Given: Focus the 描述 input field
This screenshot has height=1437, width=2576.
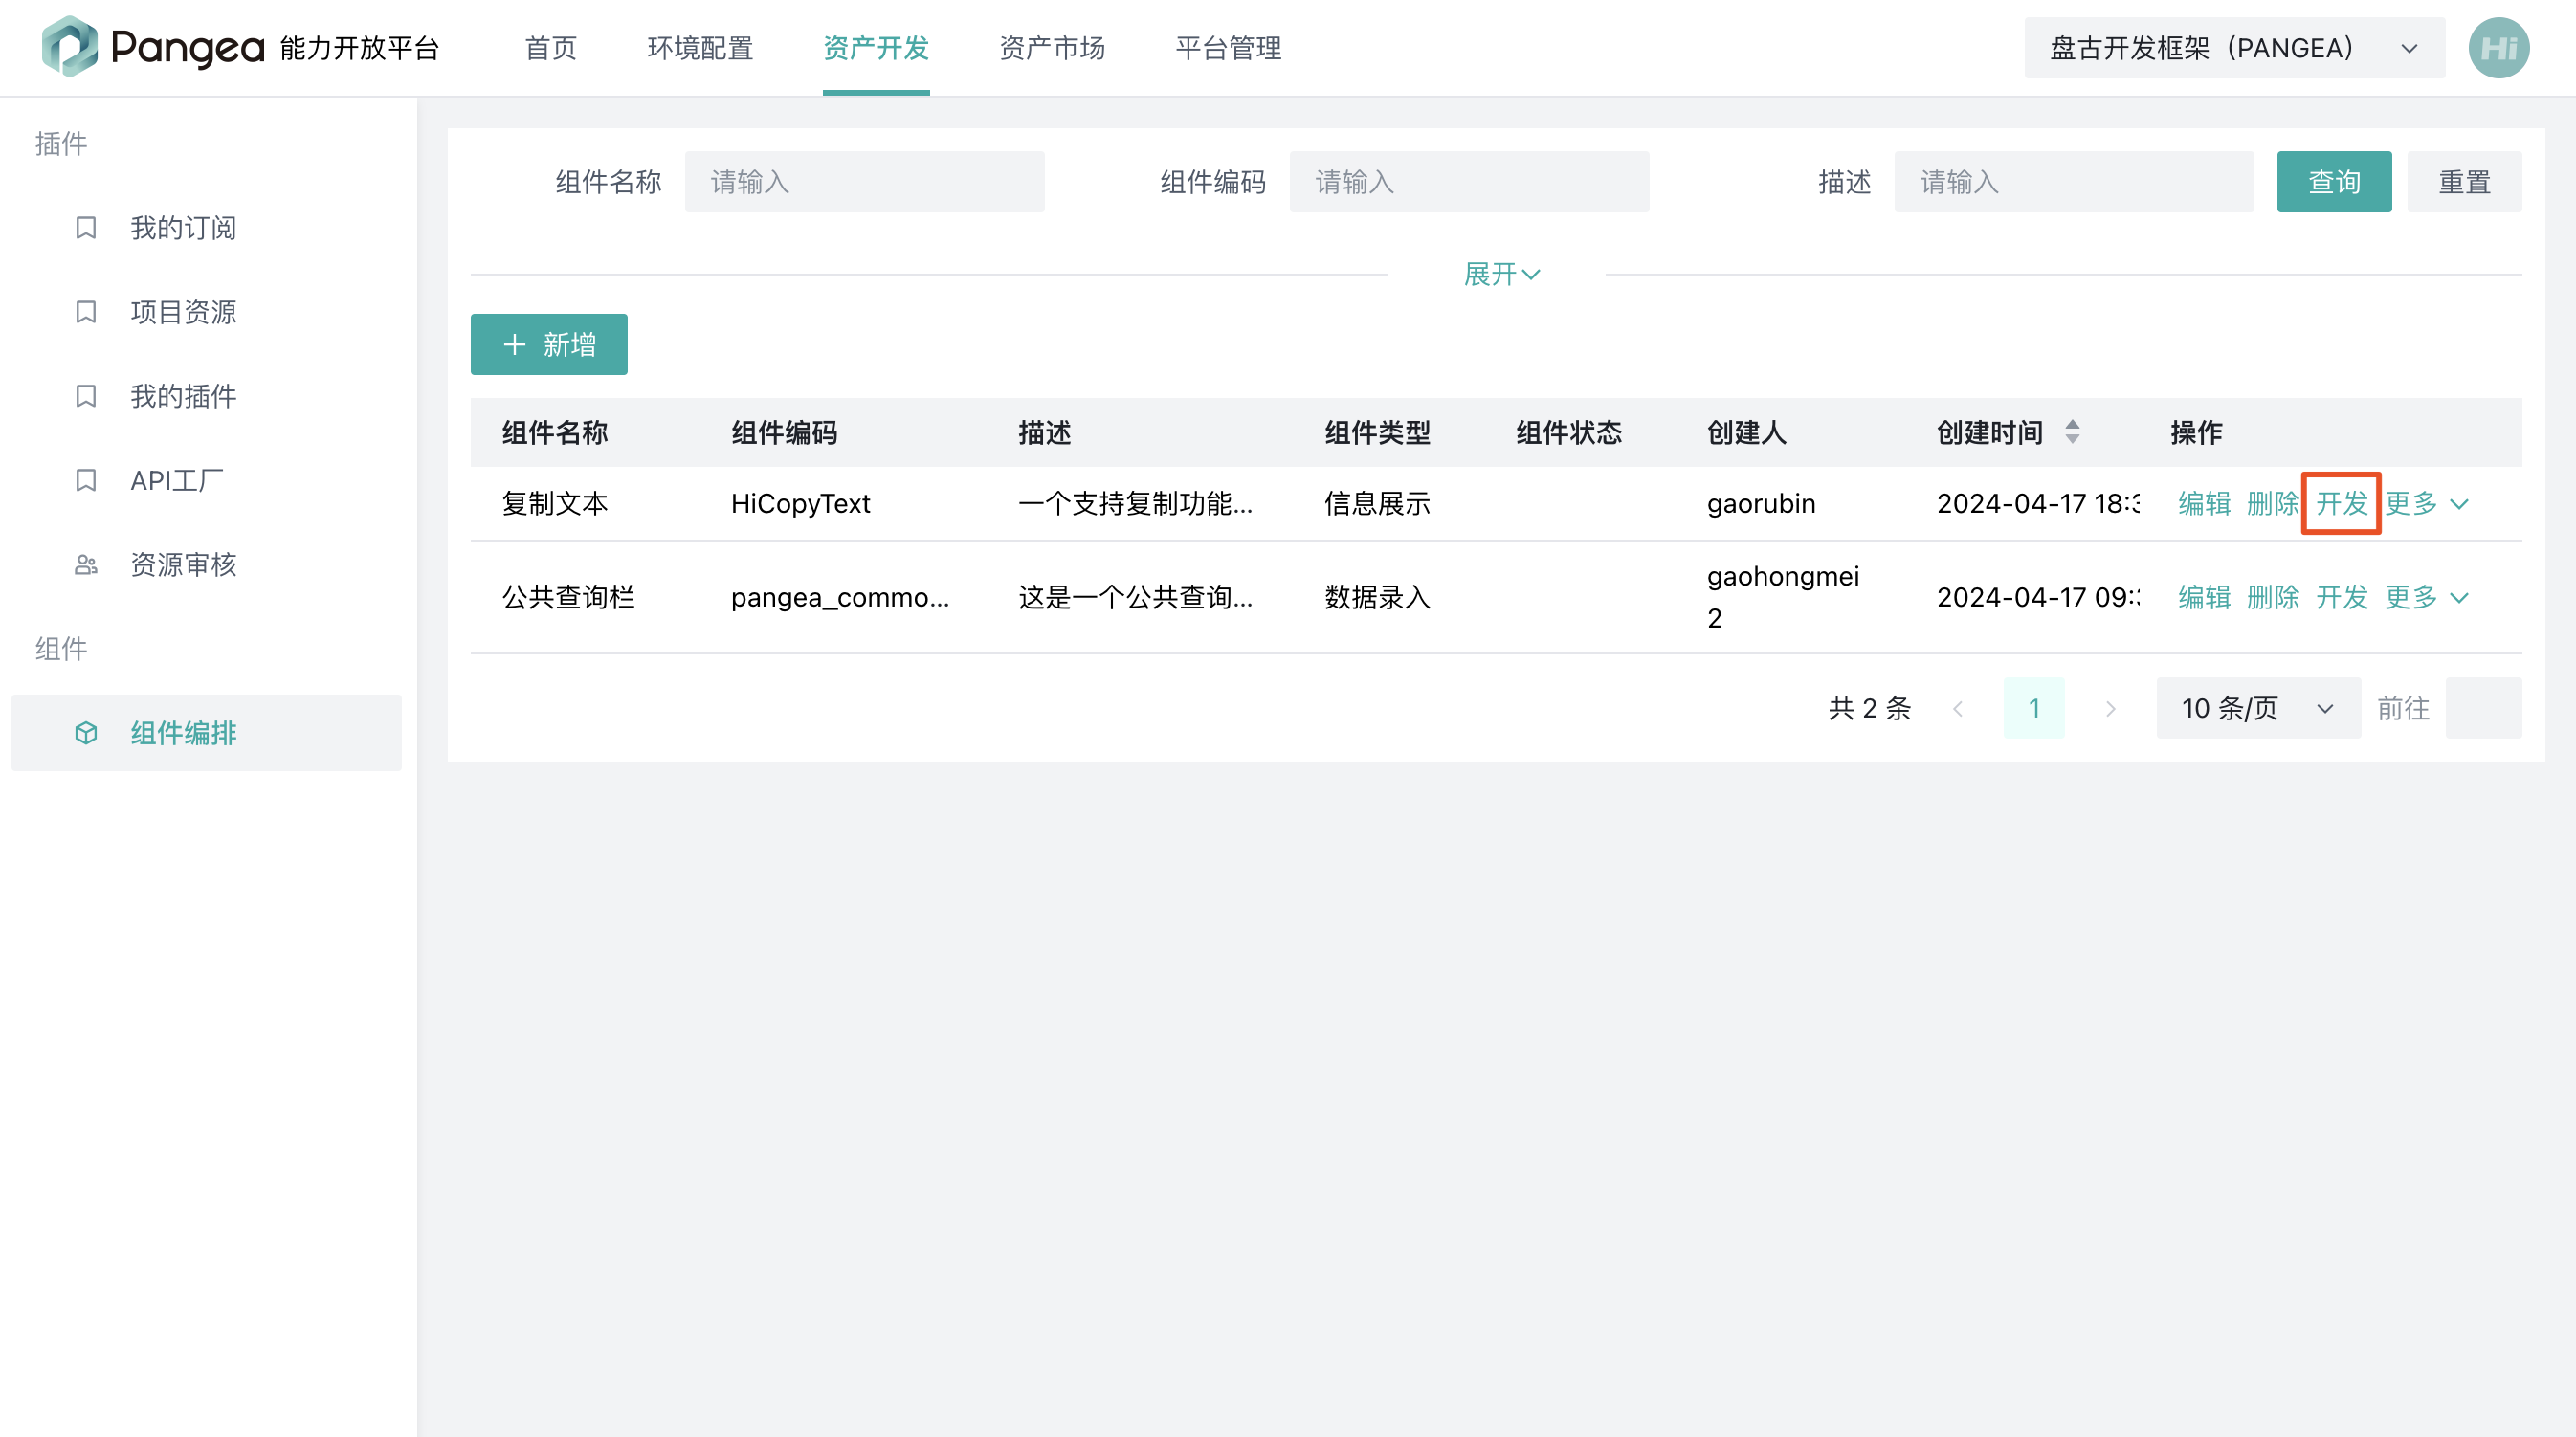Looking at the screenshot, I should [2074, 182].
